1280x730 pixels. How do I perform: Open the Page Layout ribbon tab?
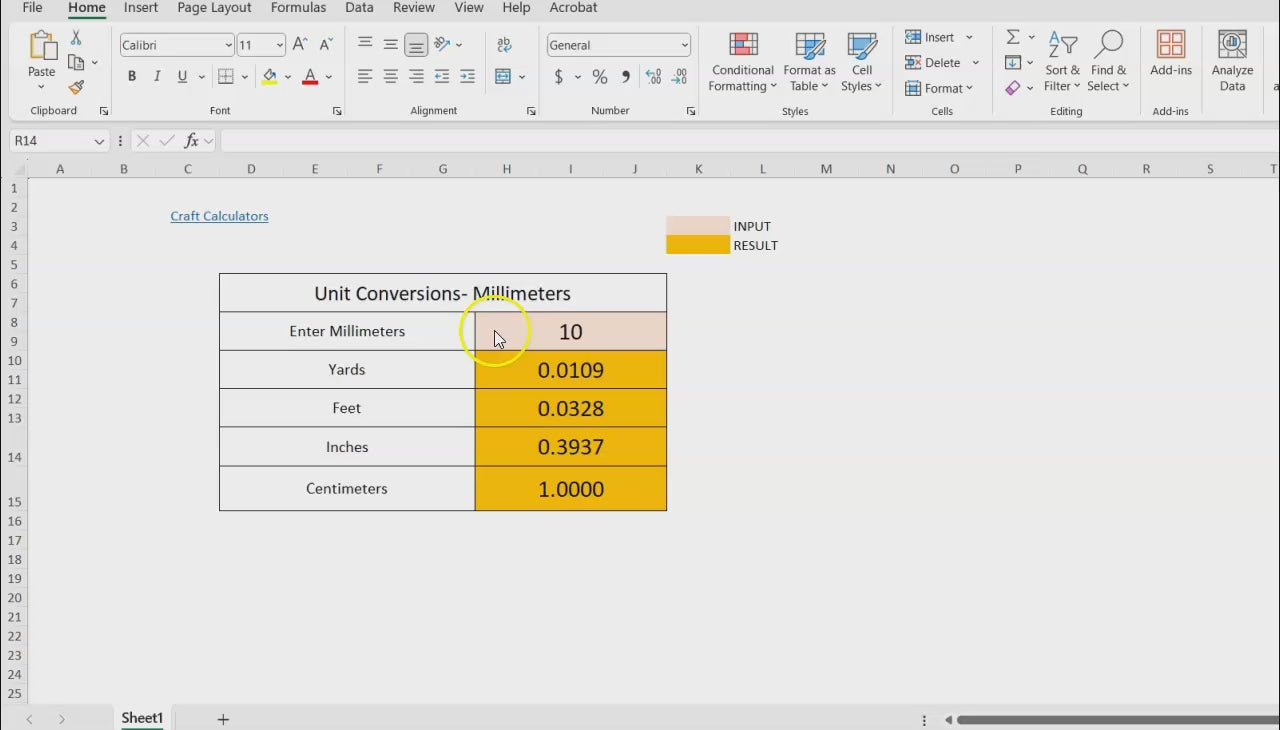(x=214, y=8)
